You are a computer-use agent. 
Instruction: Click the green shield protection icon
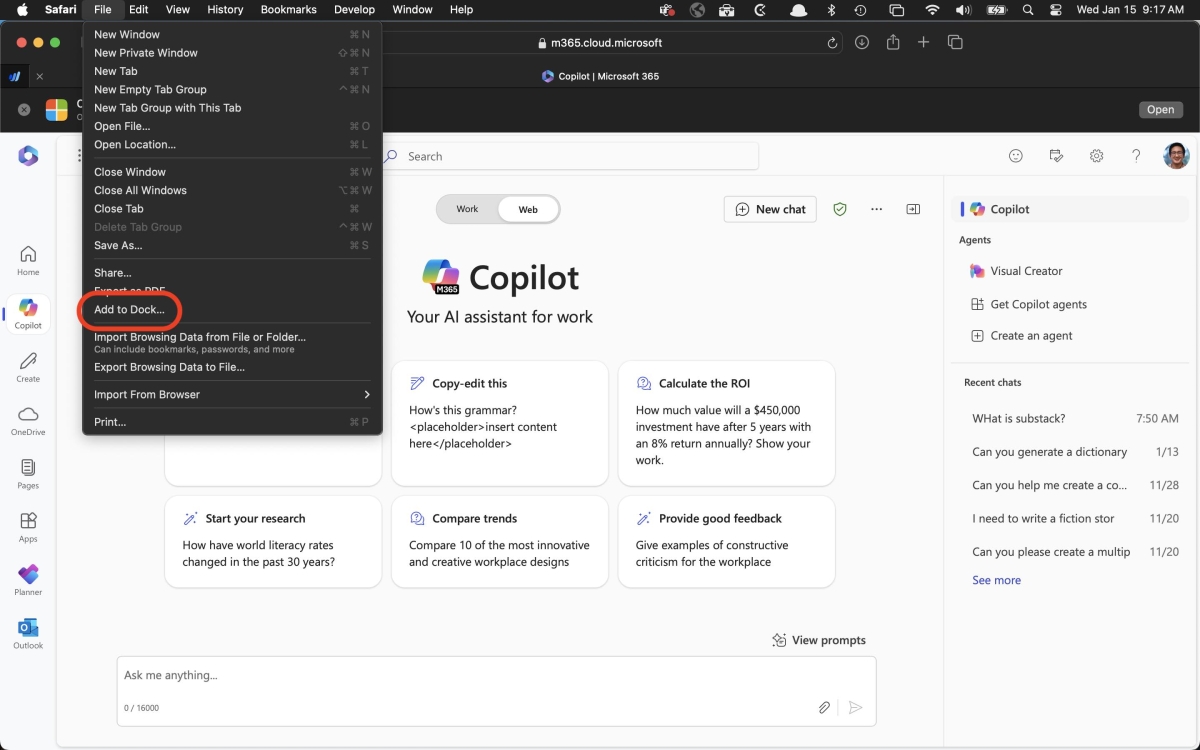pyautogui.click(x=840, y=209)
